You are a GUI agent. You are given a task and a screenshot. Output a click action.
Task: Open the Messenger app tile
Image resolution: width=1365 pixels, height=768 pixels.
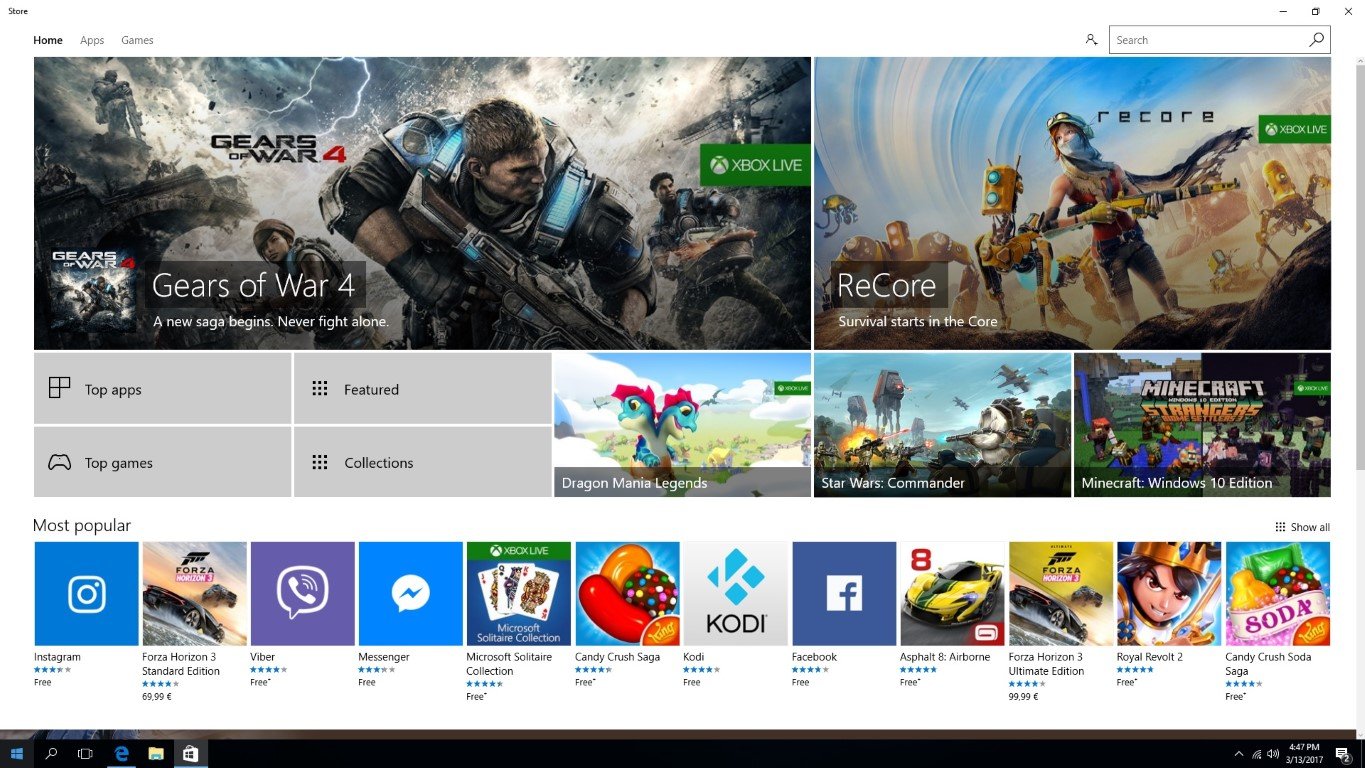click(410, 594)
